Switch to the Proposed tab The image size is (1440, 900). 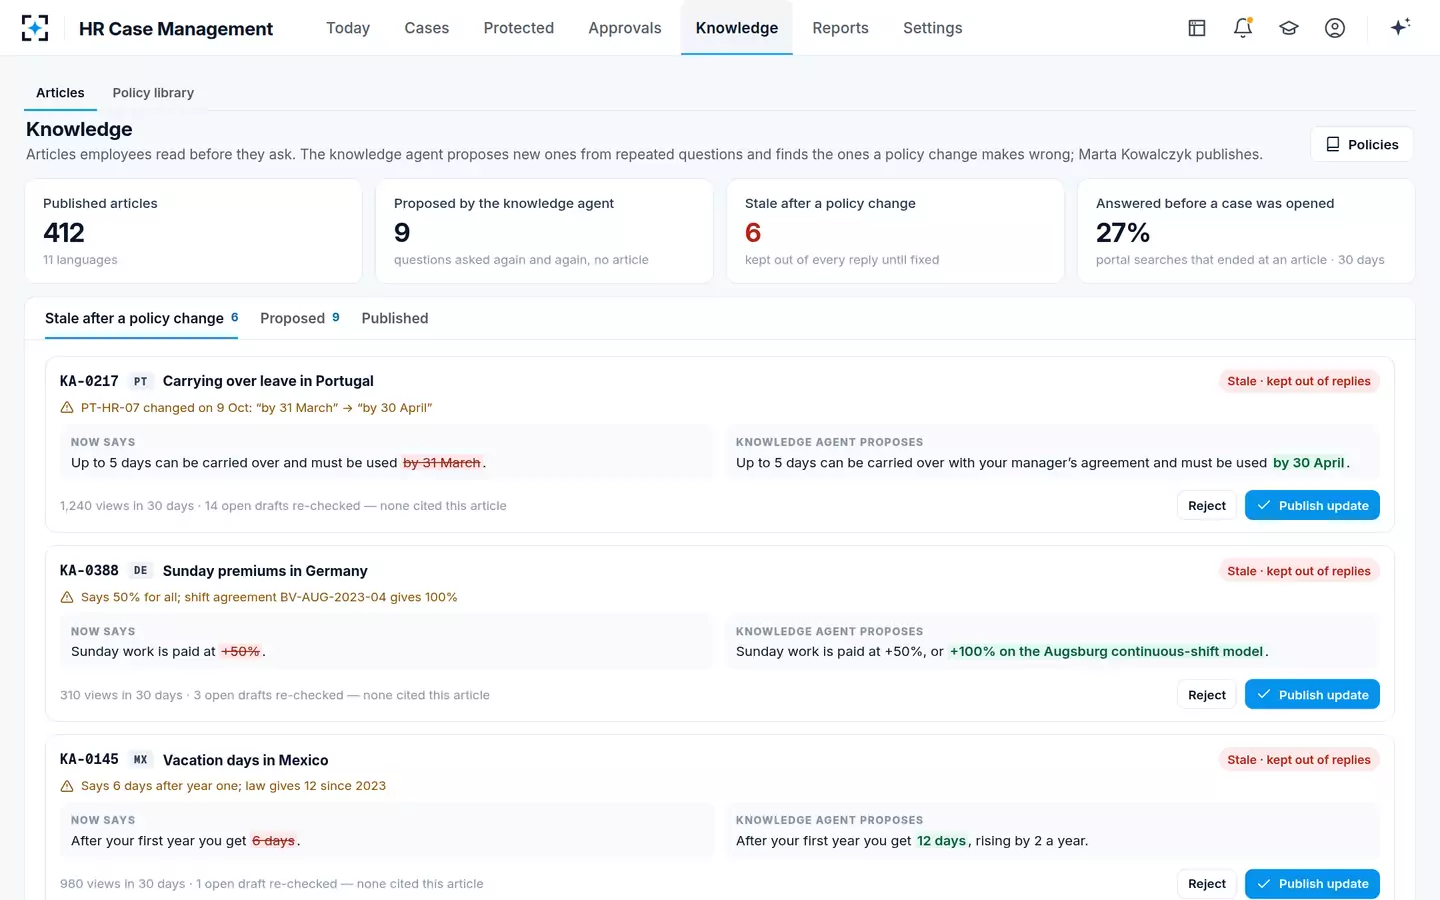[300, 318]
